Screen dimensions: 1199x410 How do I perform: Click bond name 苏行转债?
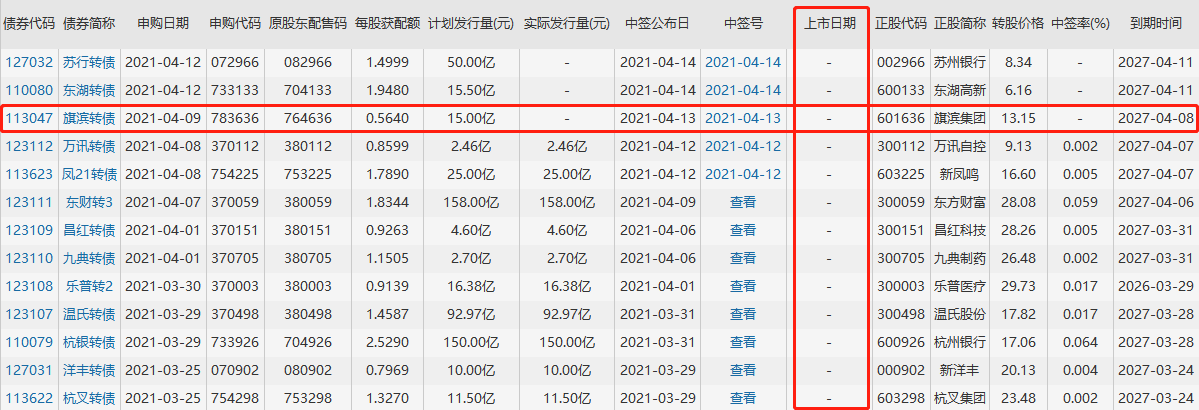coord(89,63)
